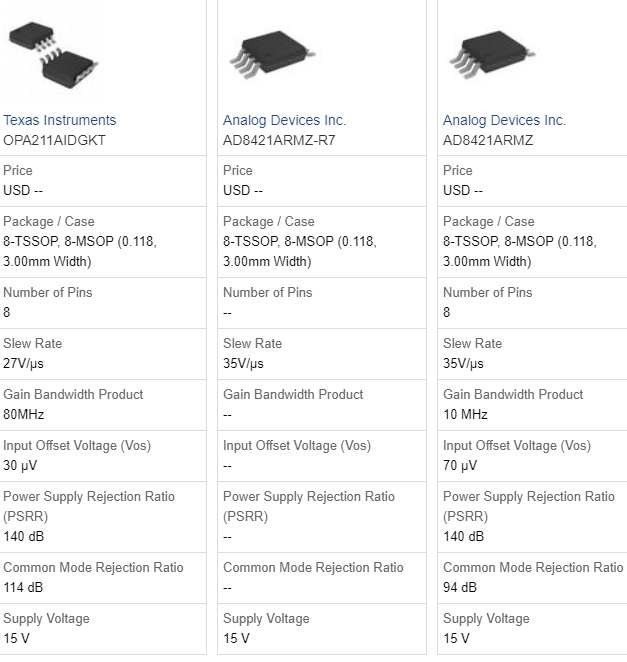Open Analog Devices Inc. link above AD8421ARMZ

[504, 120]
